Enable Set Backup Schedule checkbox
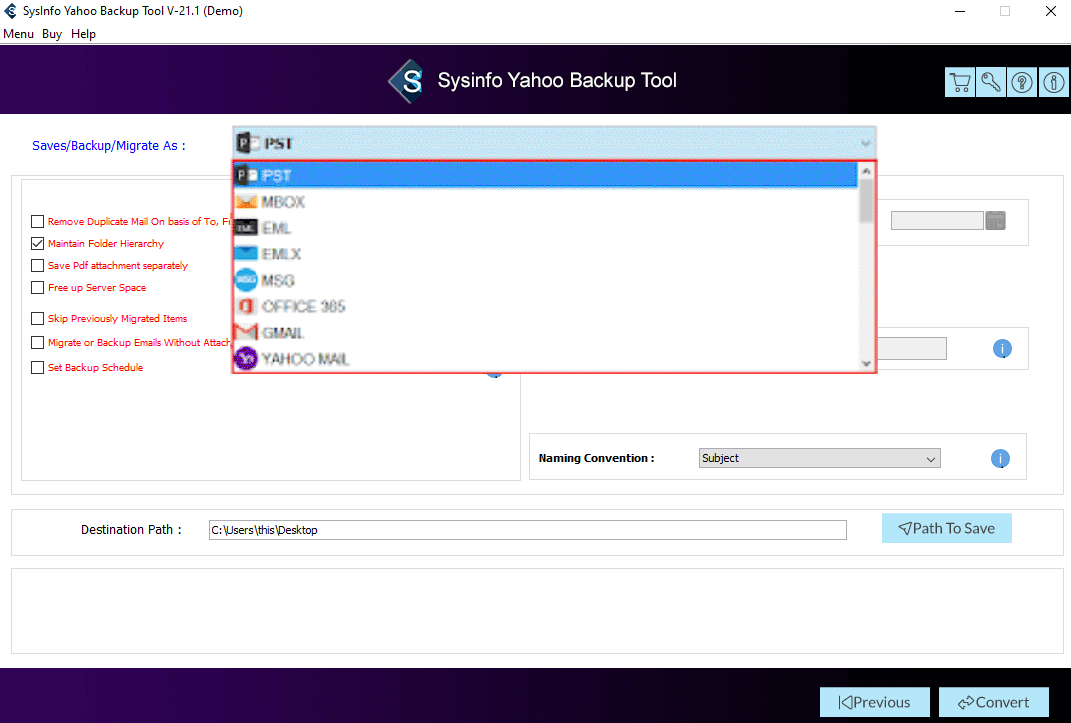Screen dimensions: 1071x723 click(x=38, y=367)
